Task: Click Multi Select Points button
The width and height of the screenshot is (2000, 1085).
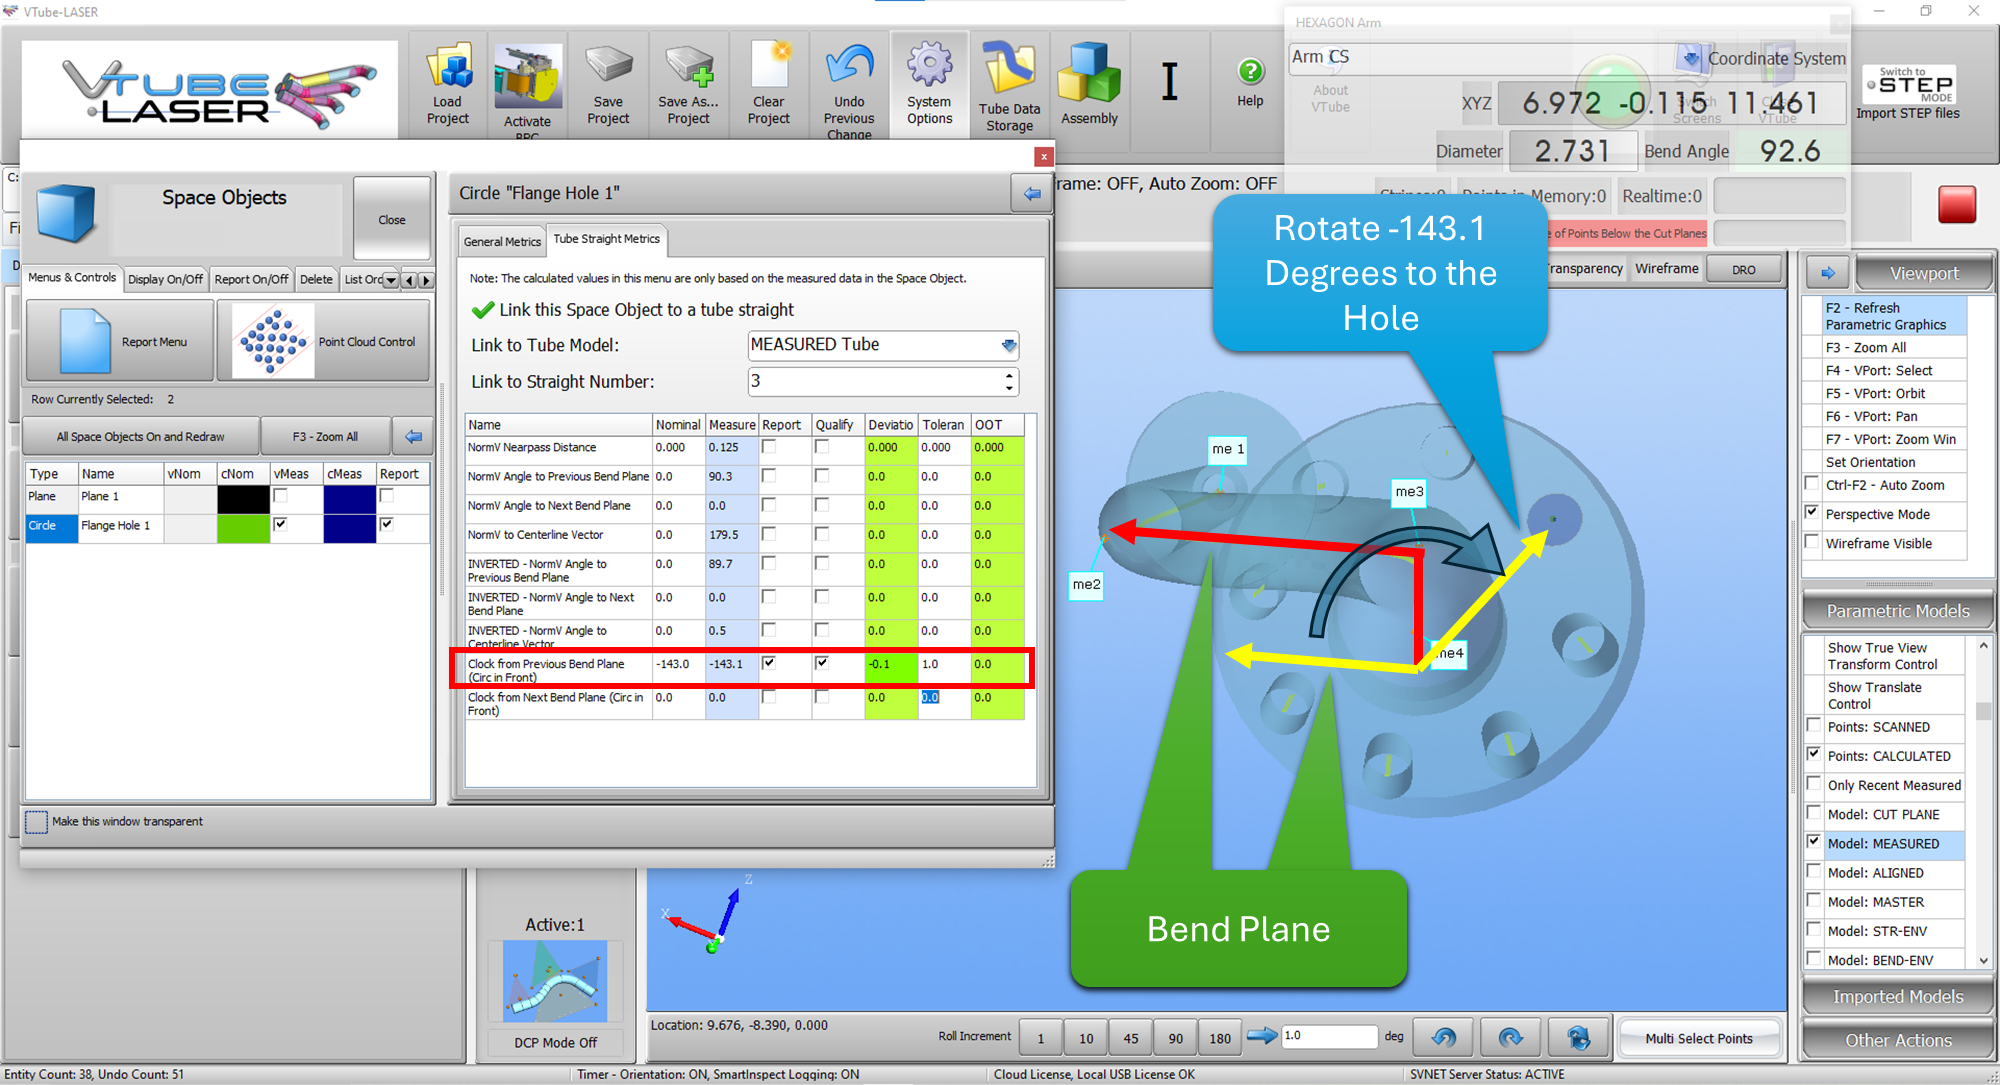Action: (1698, 1038)
